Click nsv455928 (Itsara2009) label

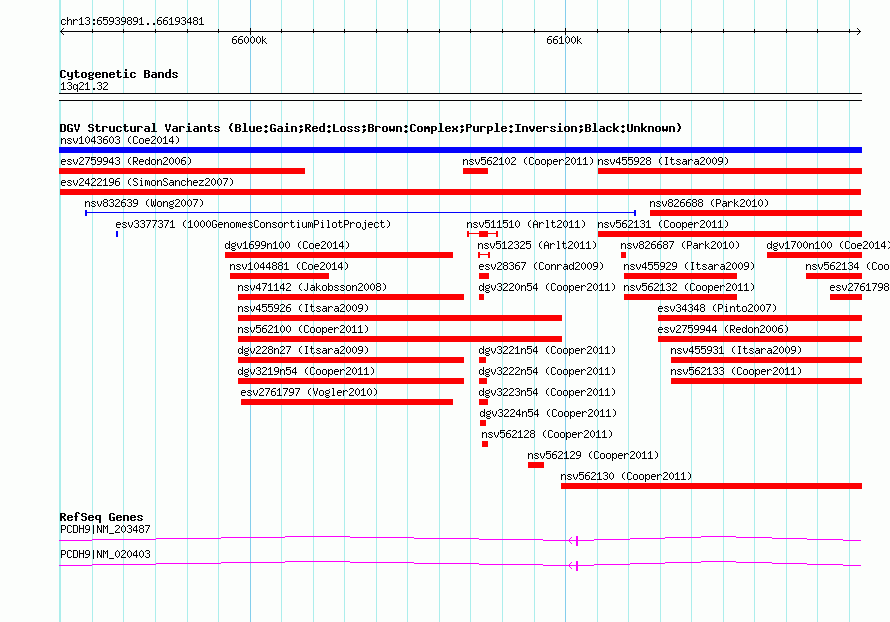pyautogui.click(x=663, y=161)
